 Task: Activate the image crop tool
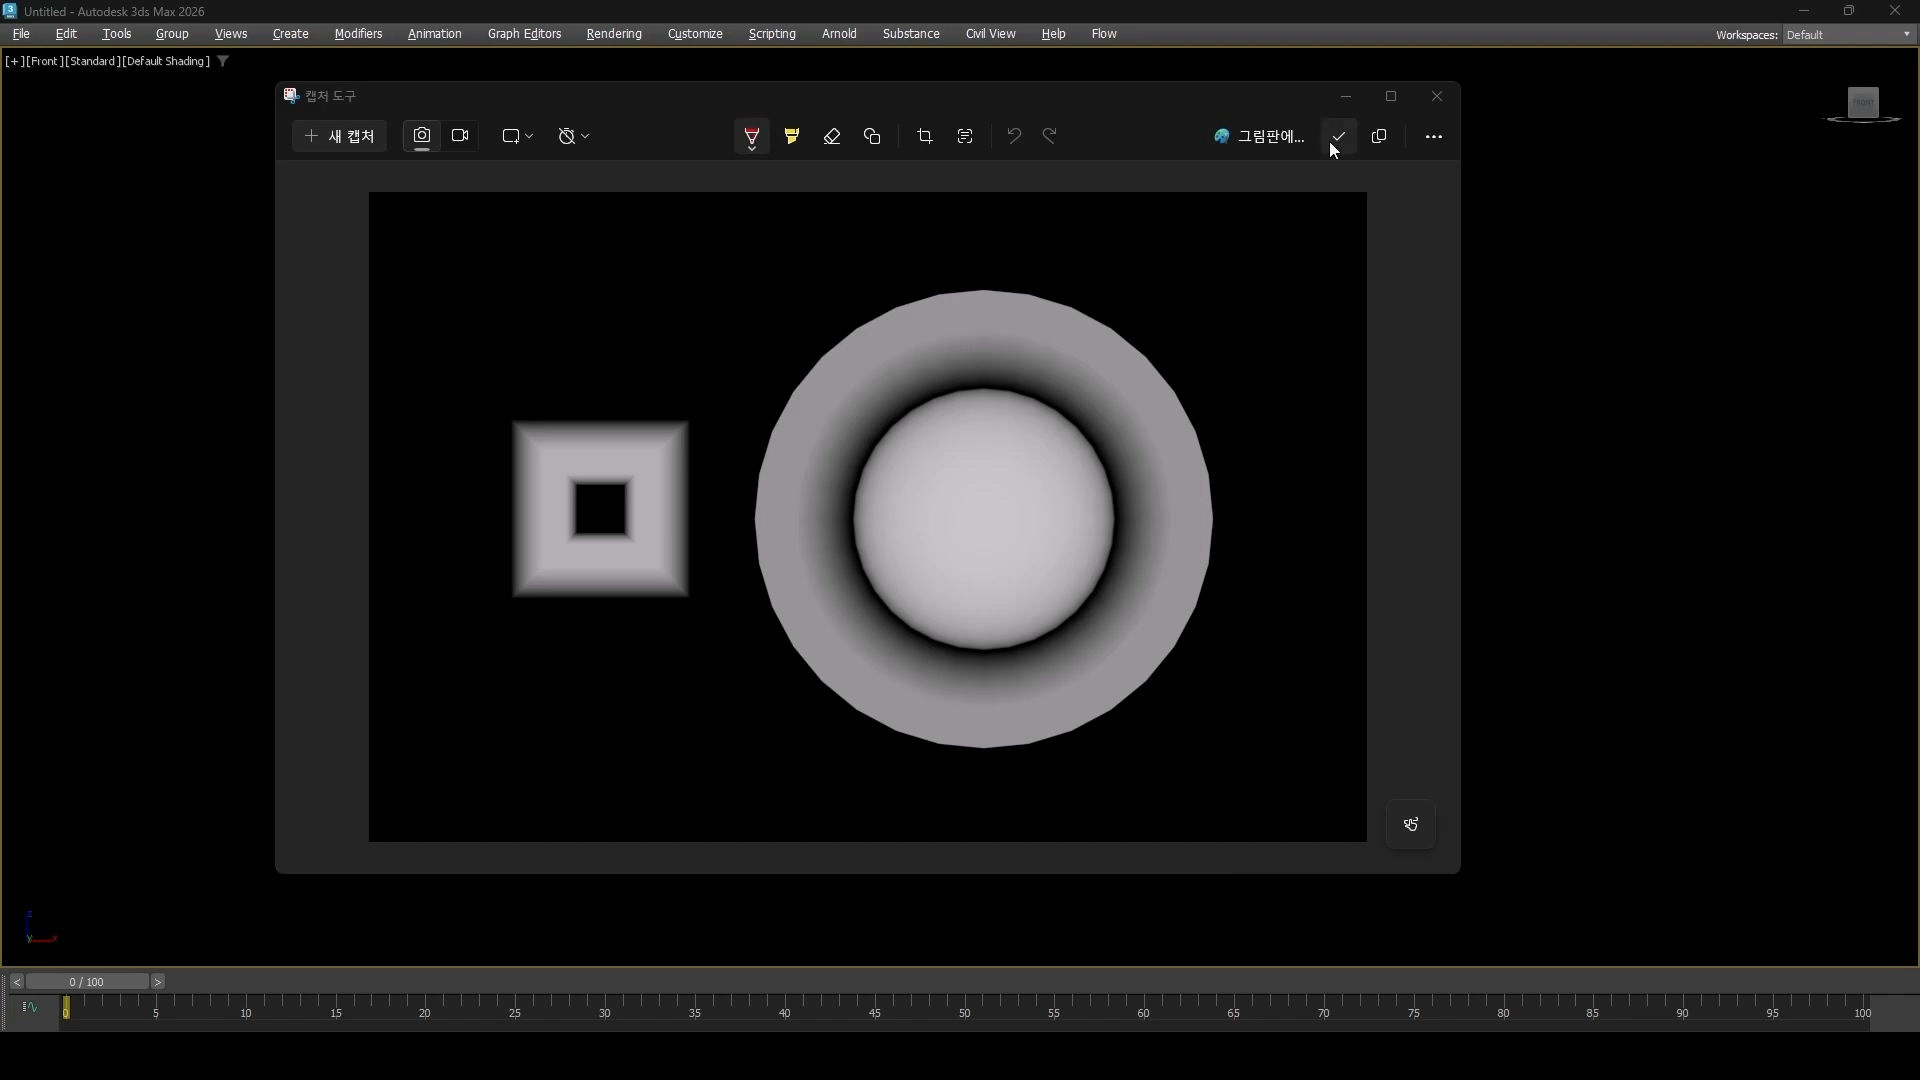coord(925,136)
